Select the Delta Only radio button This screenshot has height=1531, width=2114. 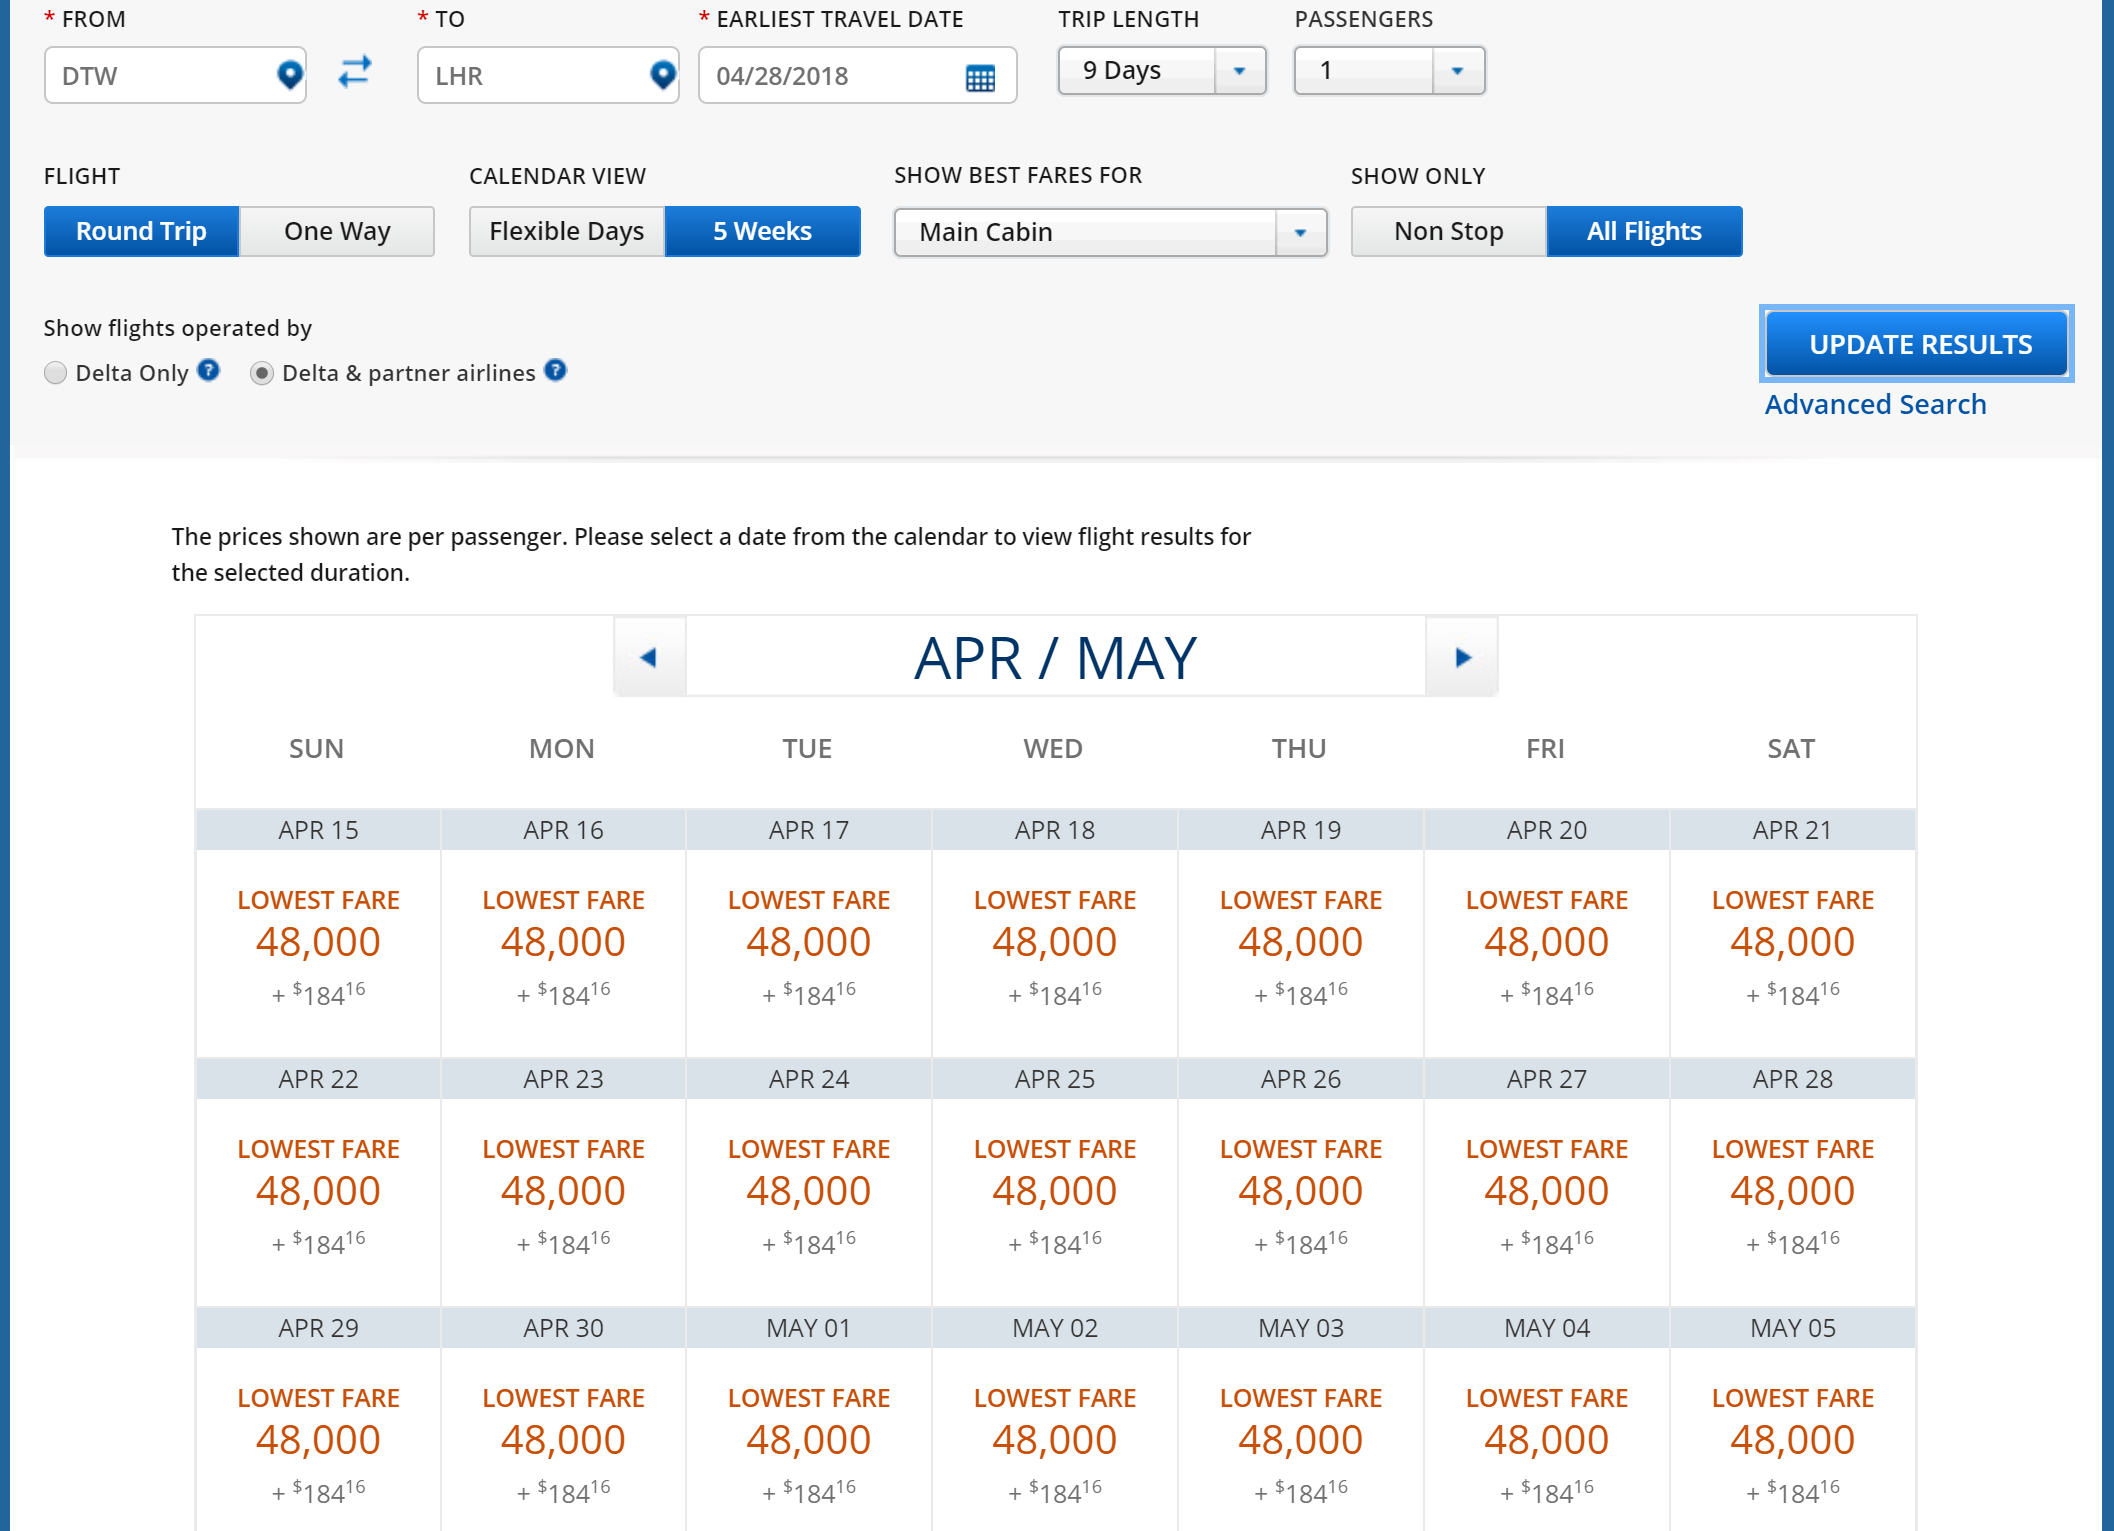pos(56,373)
